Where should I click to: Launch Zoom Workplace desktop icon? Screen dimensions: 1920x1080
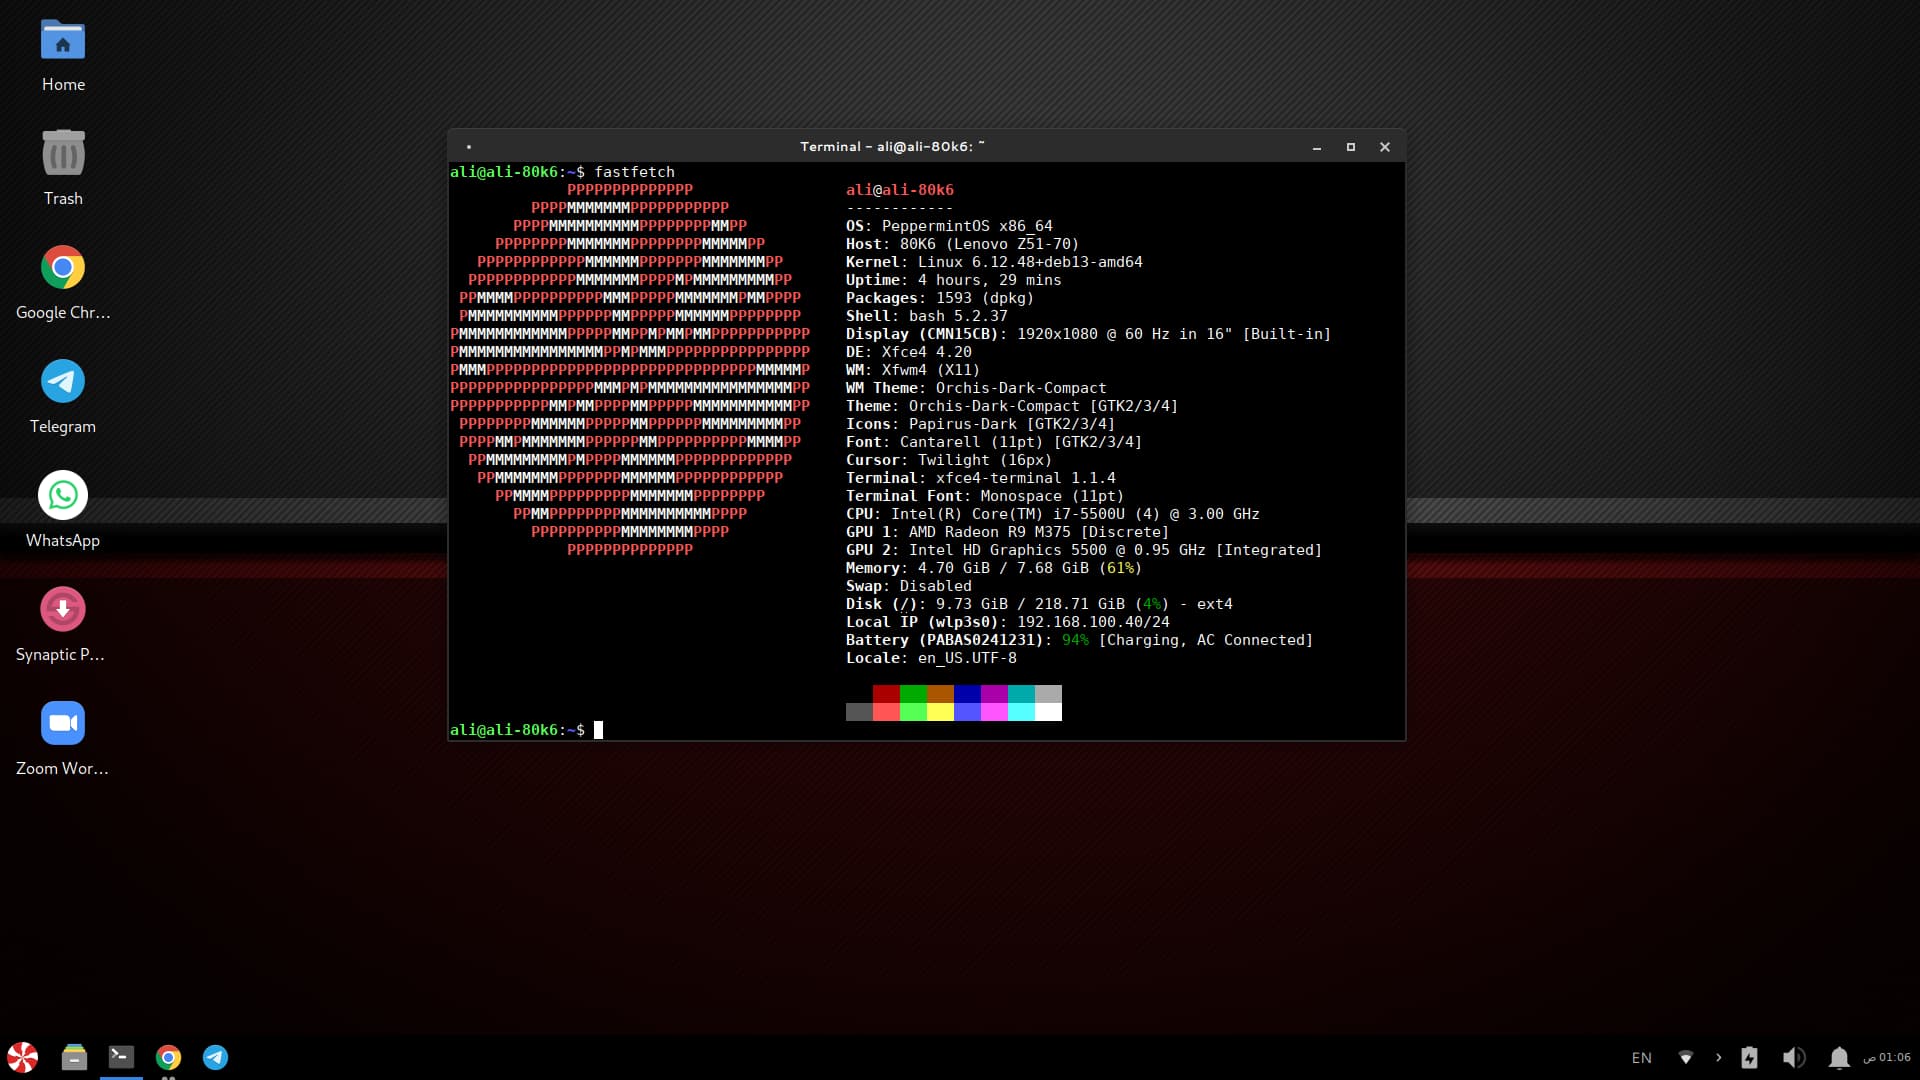click(x=63, y=724)
